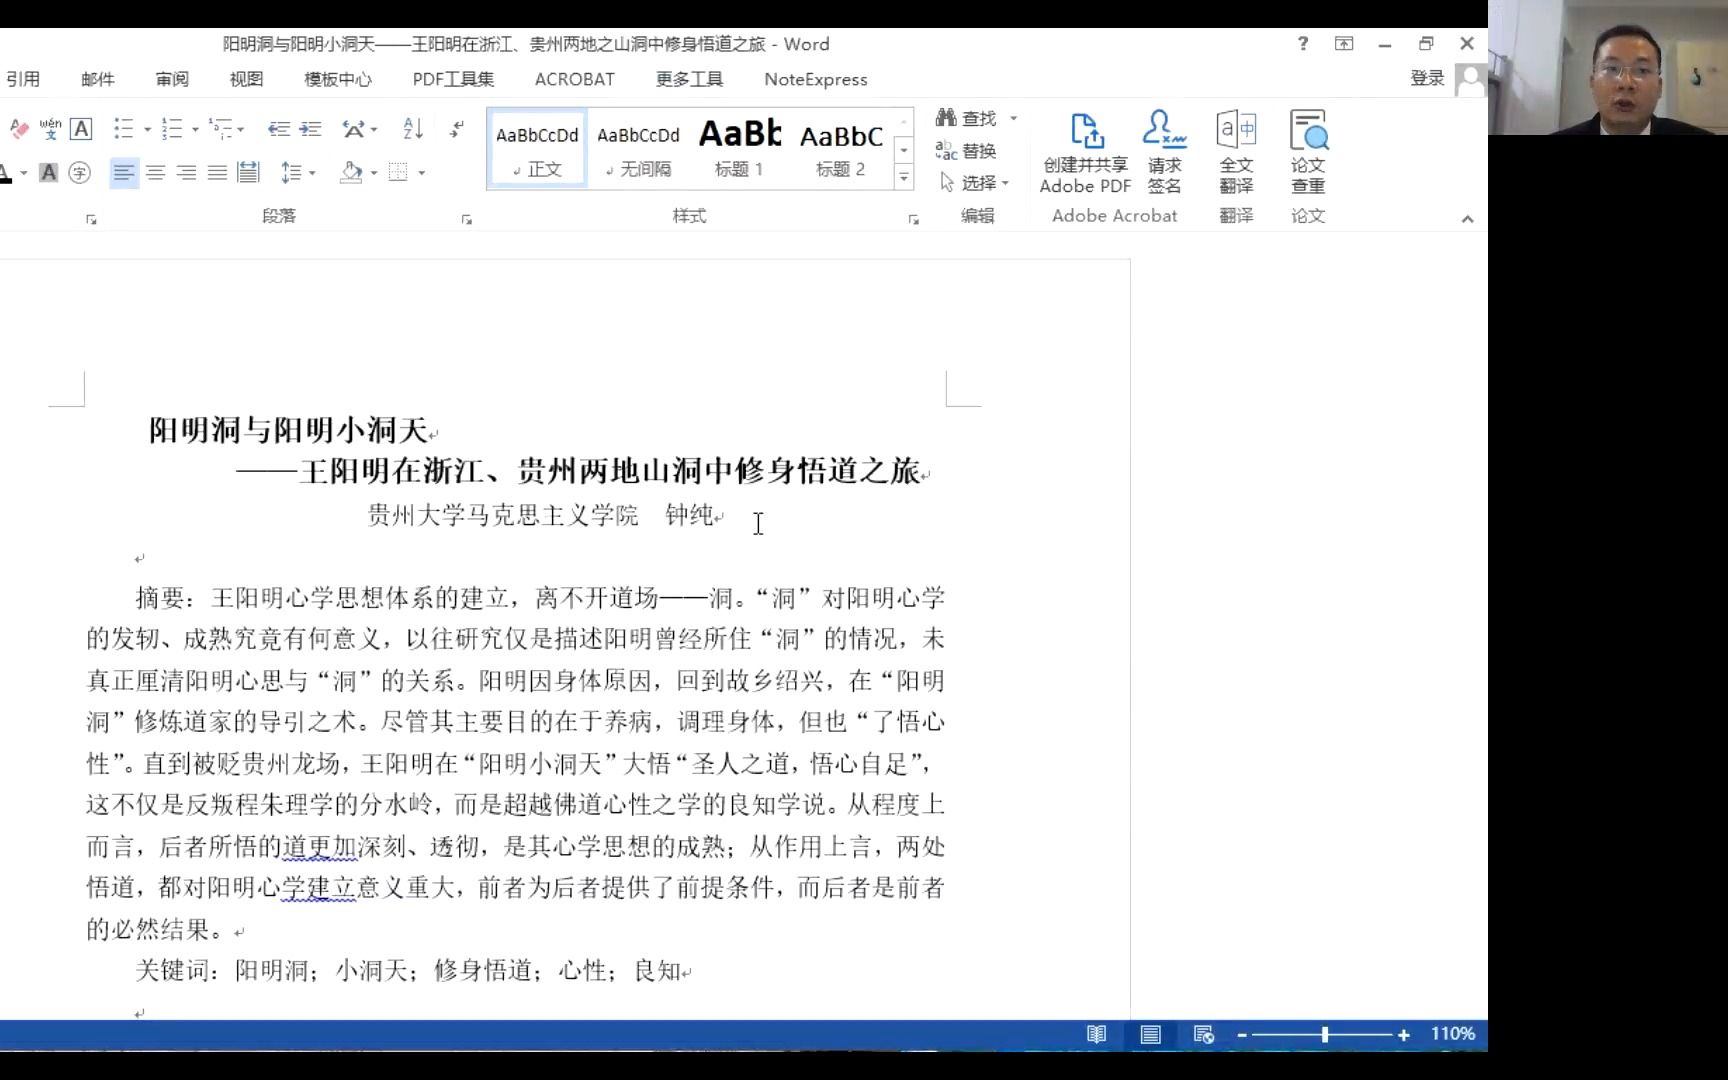Viewport: 1728px width, 1080px height.
Task: Apply the 标题 1 style
Action: [x=739, y=149]
